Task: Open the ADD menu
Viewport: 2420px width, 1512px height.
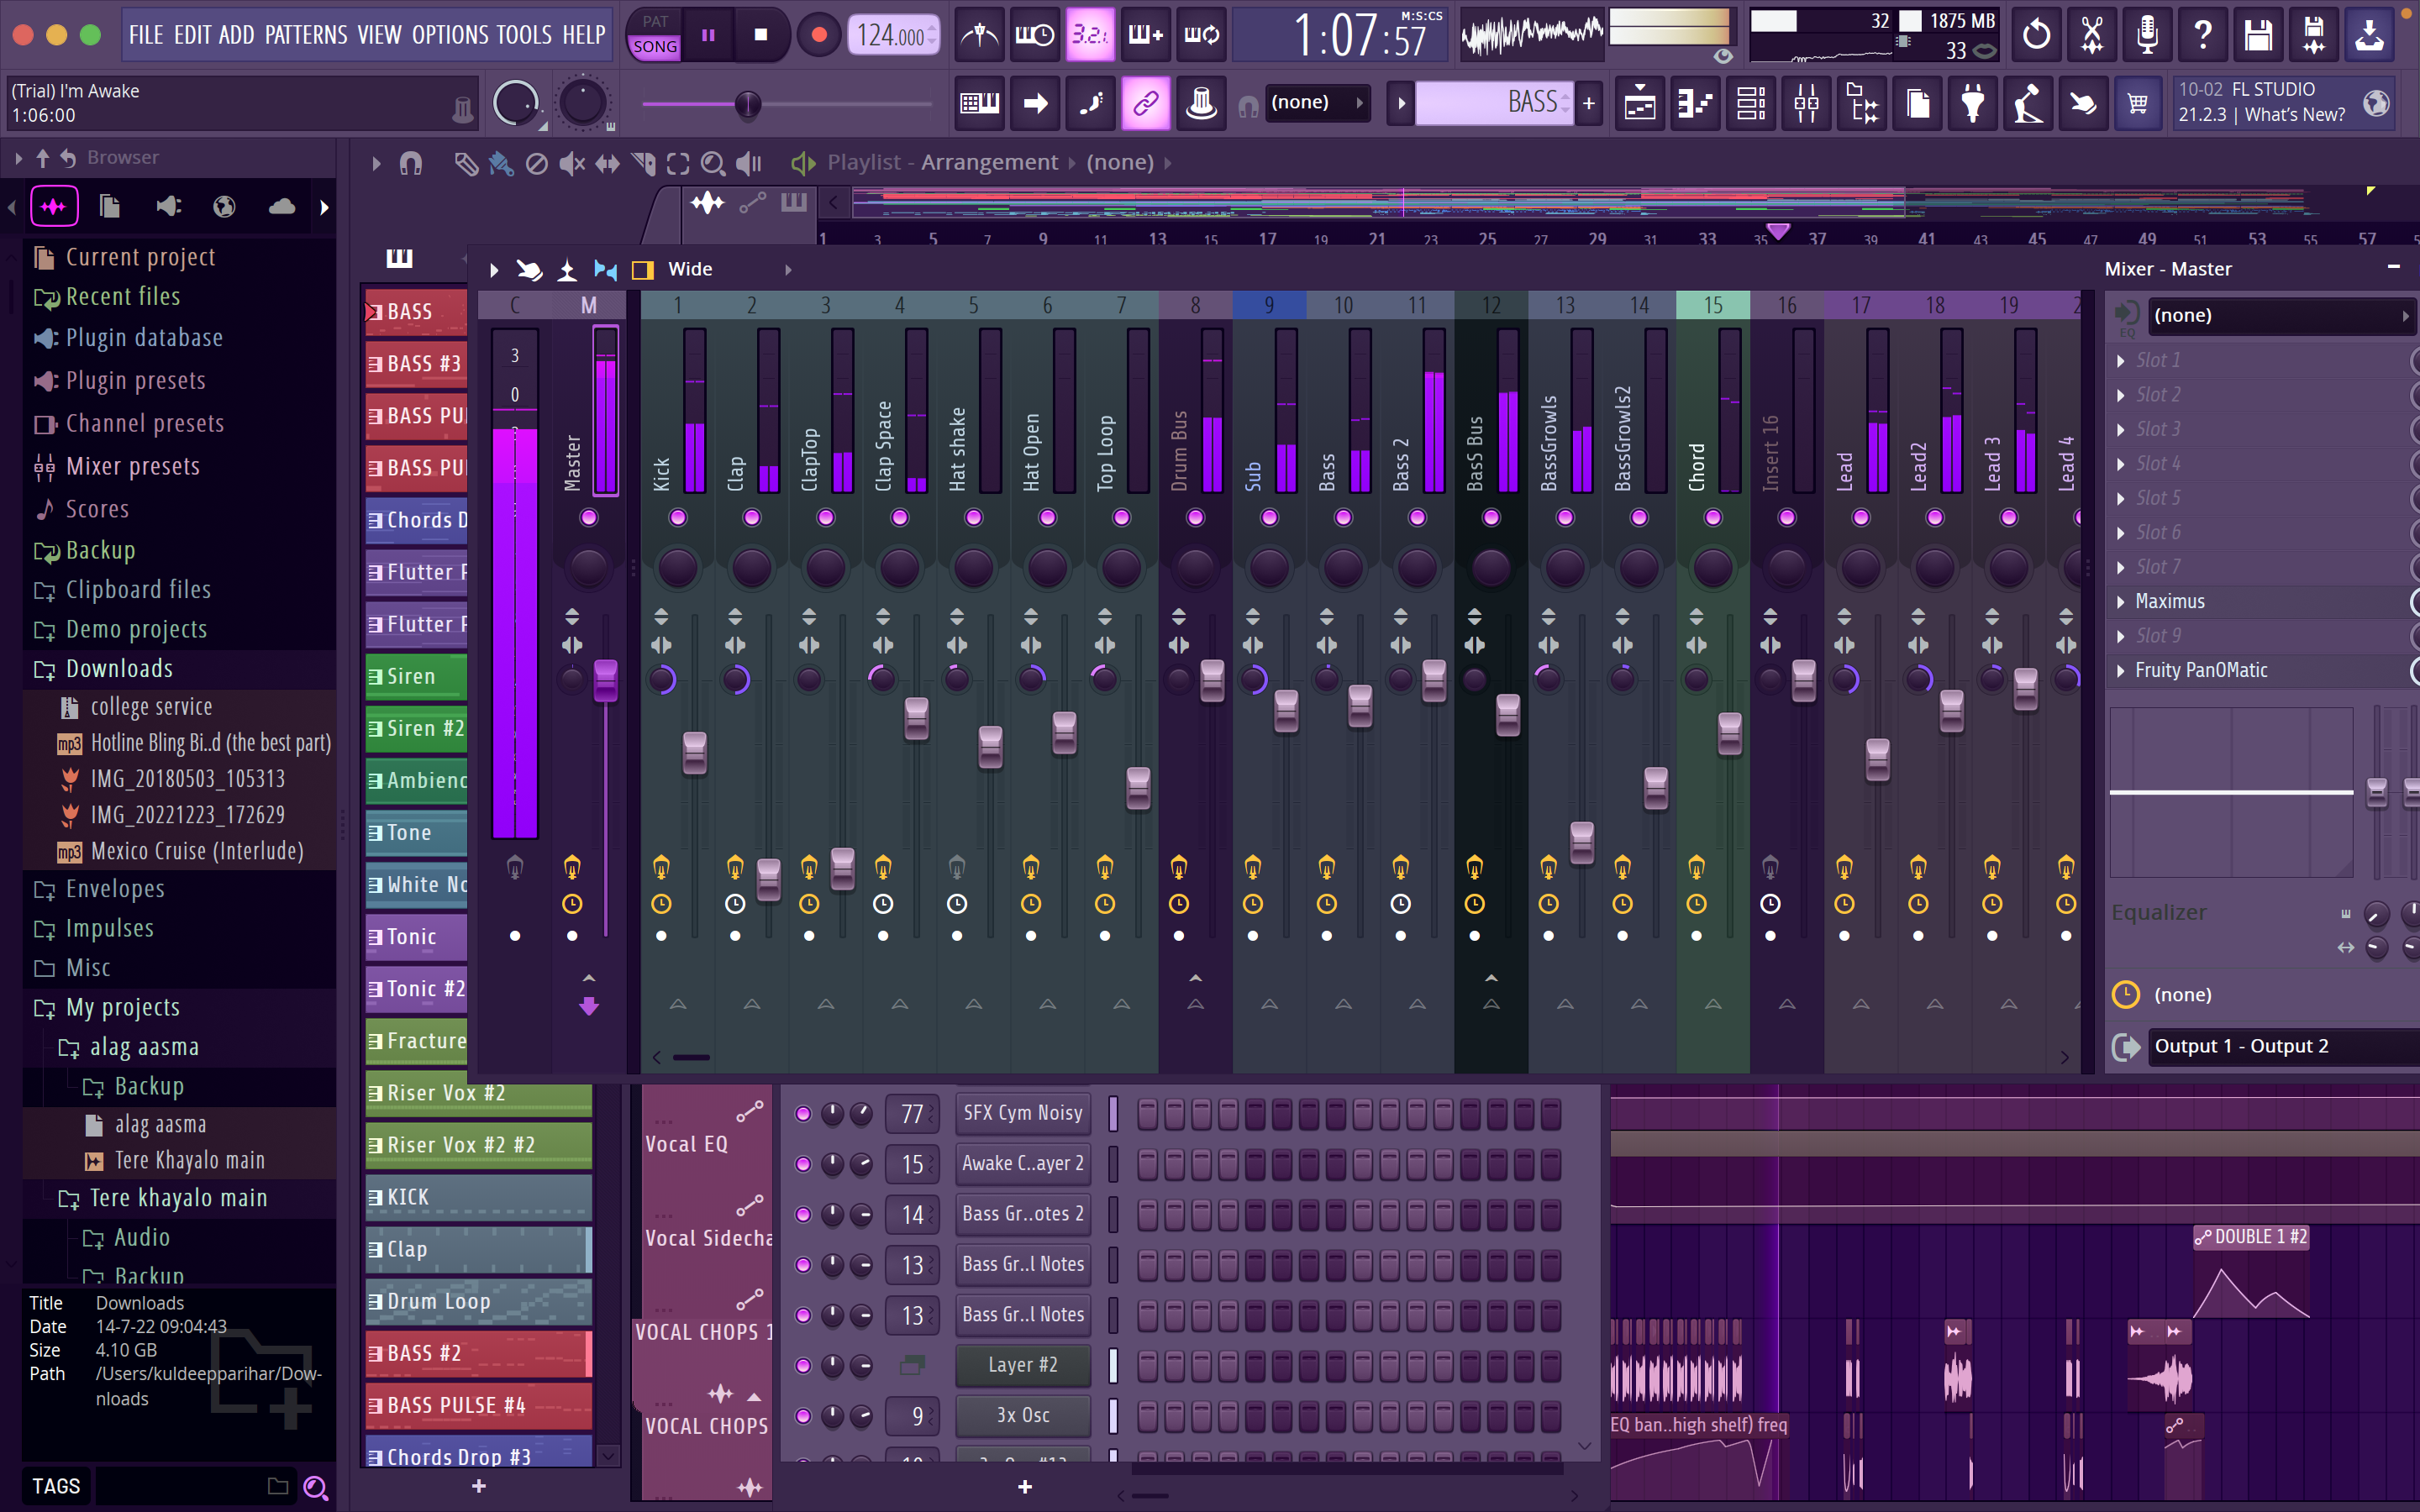Action: coord(236,35)
